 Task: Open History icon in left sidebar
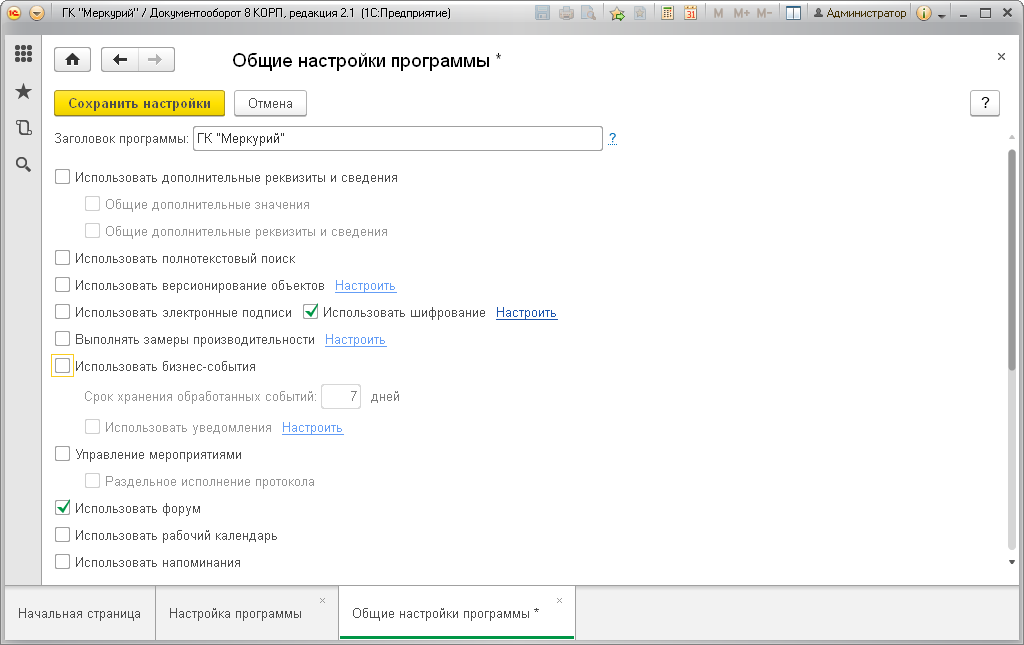(24, 127)
